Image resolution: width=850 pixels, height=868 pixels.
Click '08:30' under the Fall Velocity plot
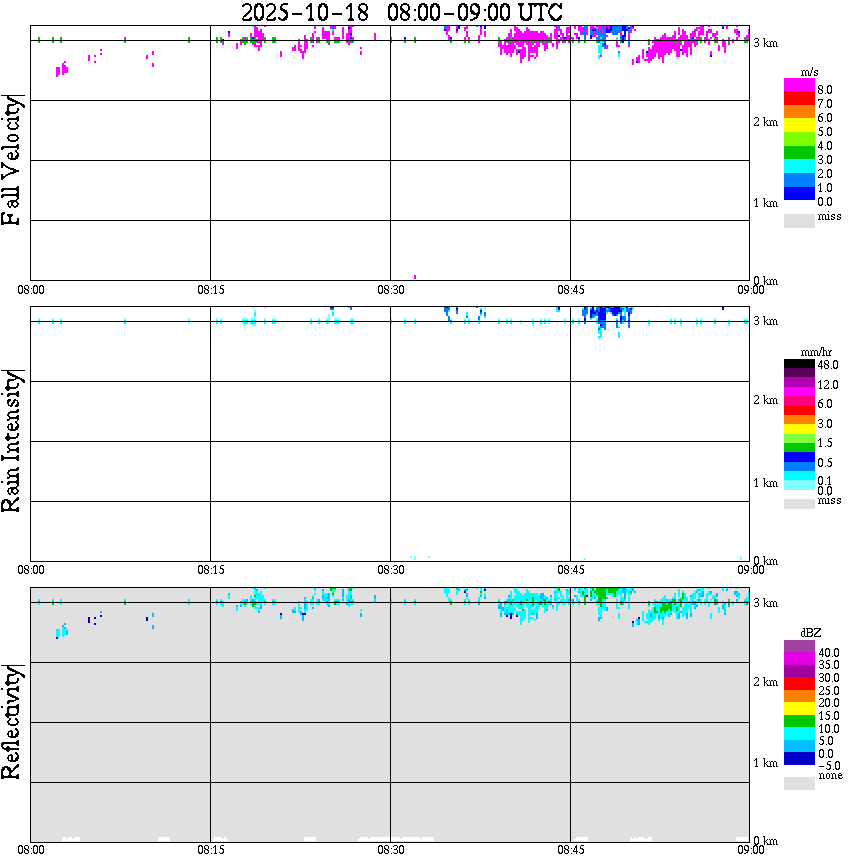tap(391, 290)
